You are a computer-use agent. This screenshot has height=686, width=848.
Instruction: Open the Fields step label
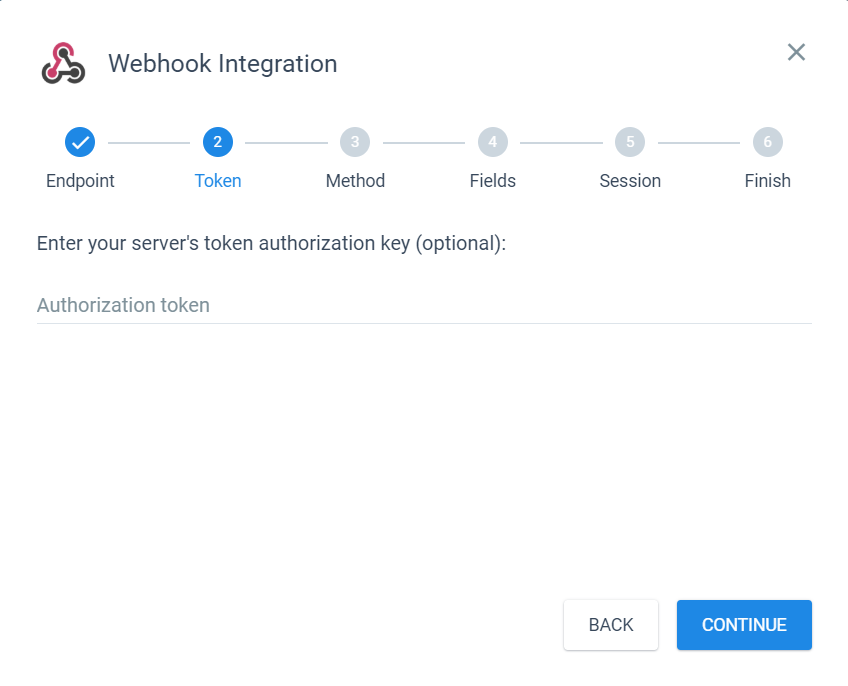pyautogui.click(x=493, y=181)
